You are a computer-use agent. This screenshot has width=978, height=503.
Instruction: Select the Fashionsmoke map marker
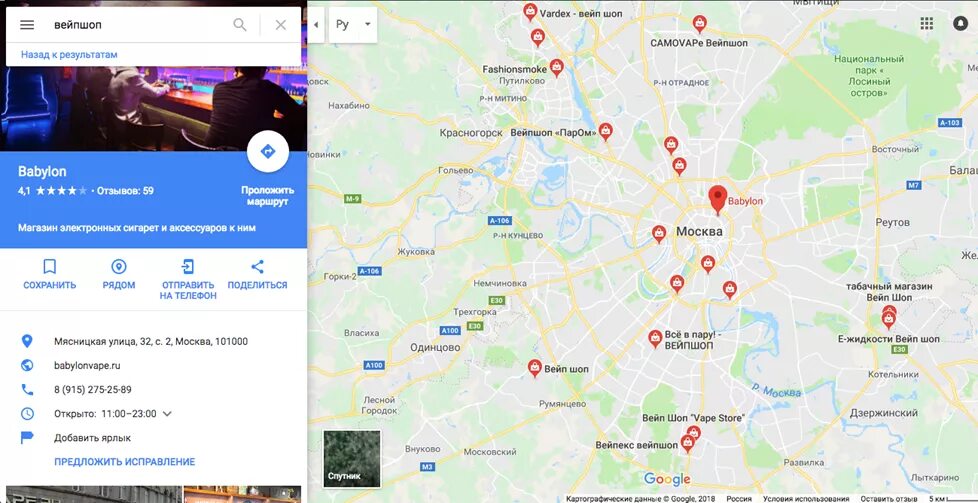tap(556, 67)
